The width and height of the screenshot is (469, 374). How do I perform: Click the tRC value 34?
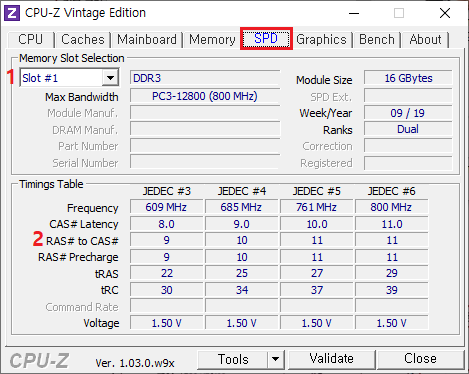(241, 290)
